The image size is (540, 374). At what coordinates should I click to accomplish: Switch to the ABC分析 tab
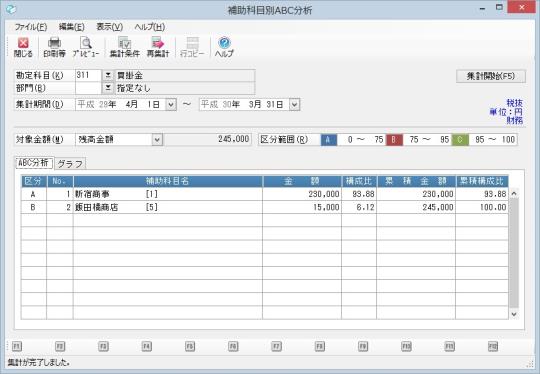pos(34,163)
